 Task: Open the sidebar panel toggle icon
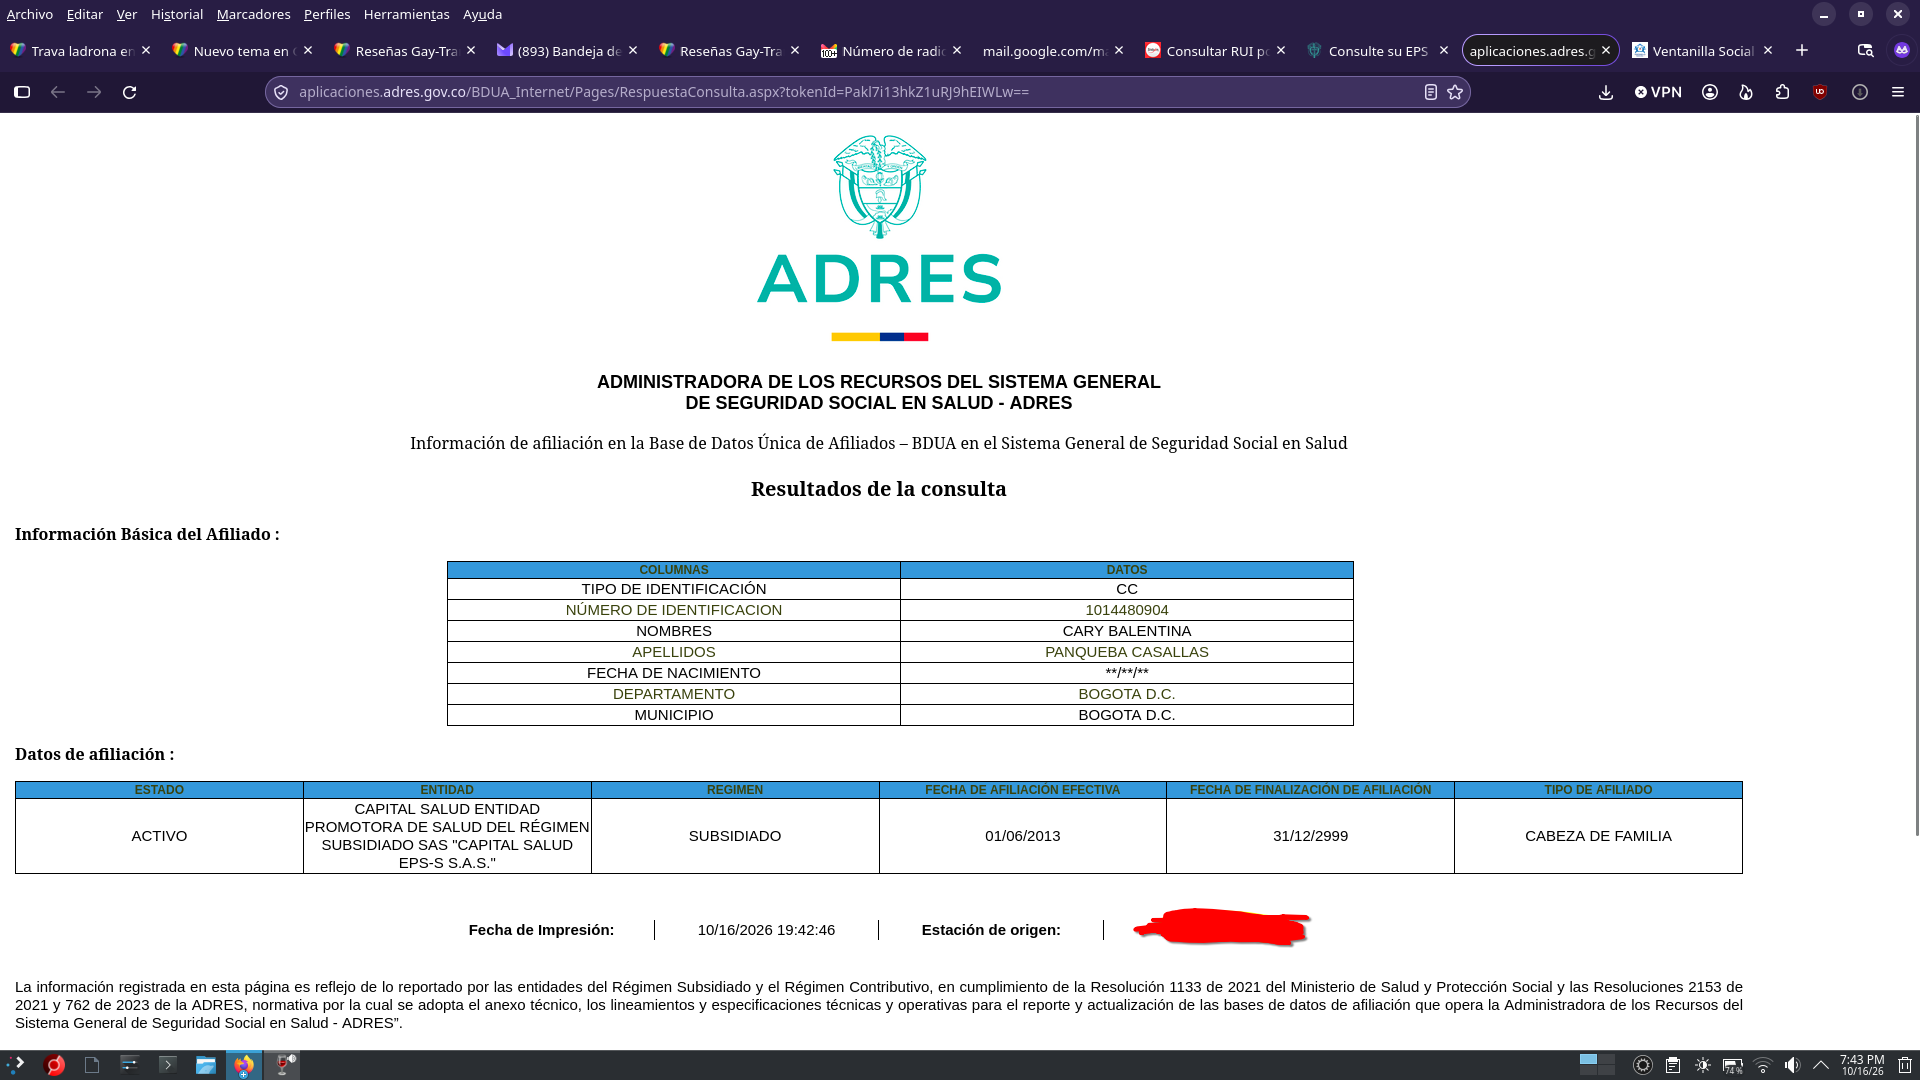pos(22,92)
